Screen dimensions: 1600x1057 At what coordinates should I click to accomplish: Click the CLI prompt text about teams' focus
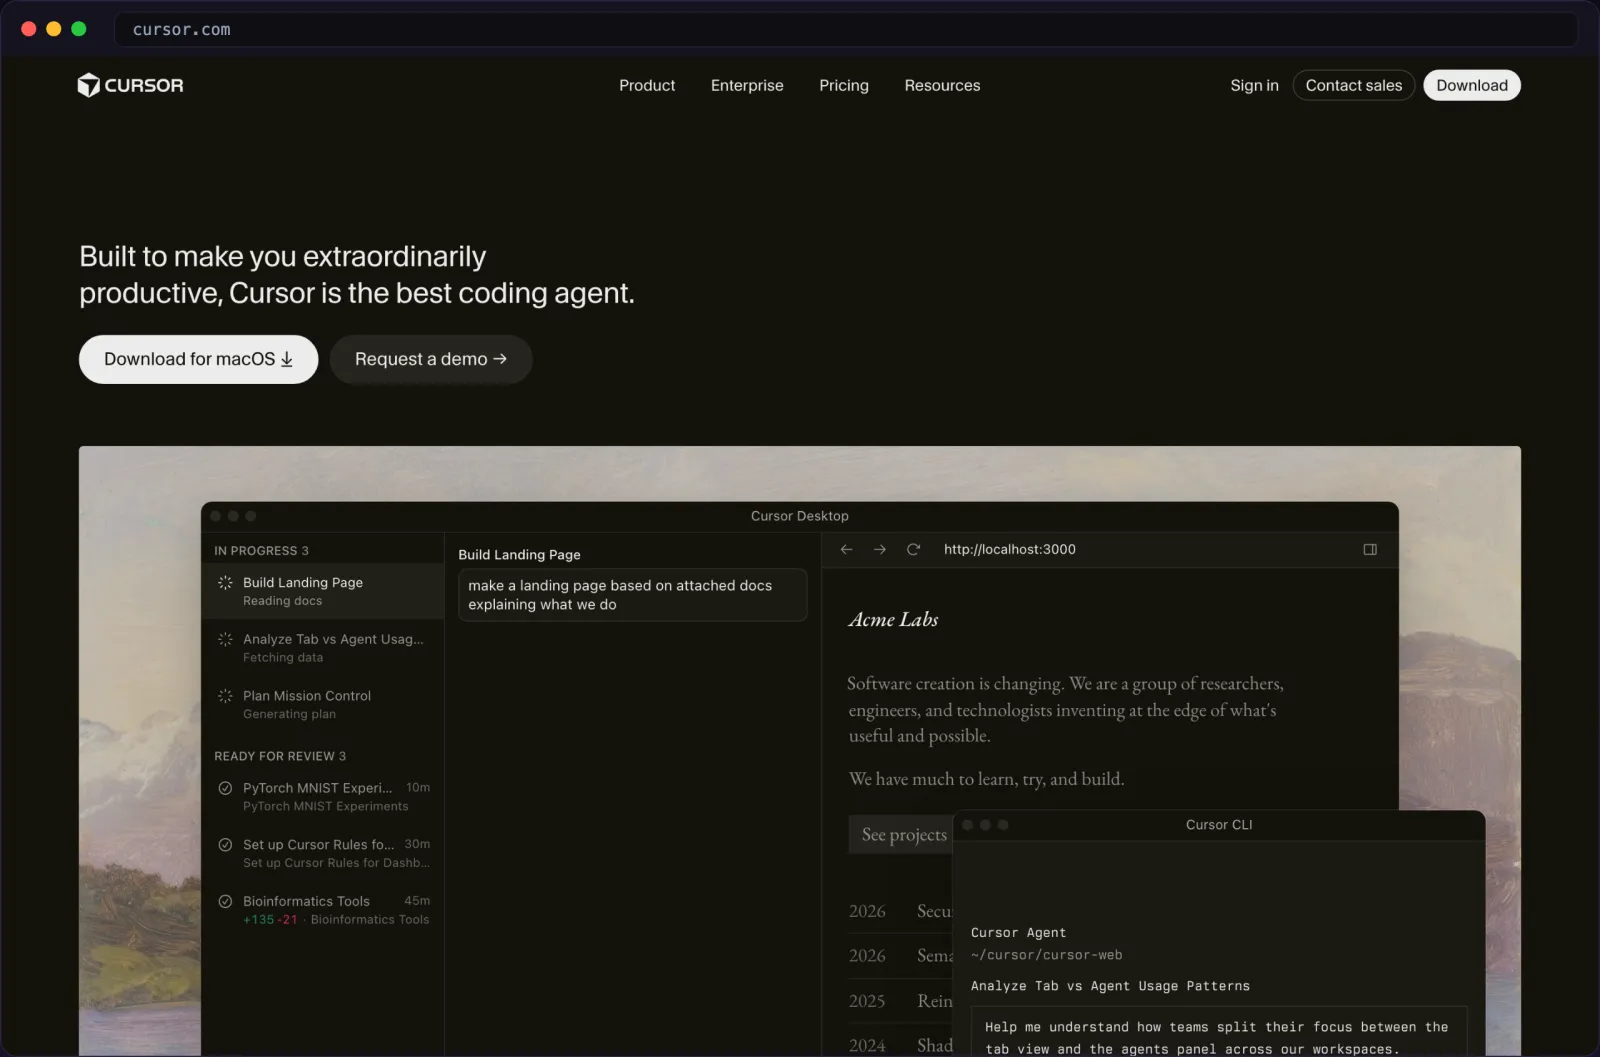[x=1216, y=1038]
